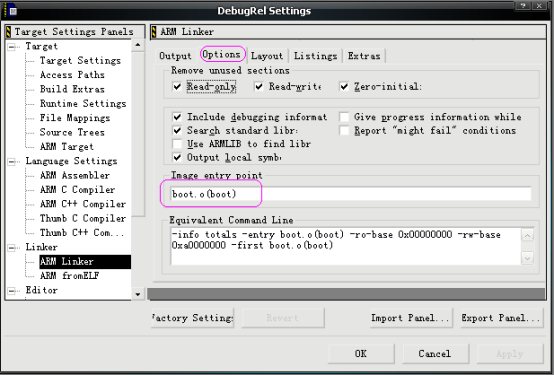Viewport: 554px width, 375px height.
Task: Toggle Give progress information while linking
Action: pyautogui.click(x=344, y=117)
